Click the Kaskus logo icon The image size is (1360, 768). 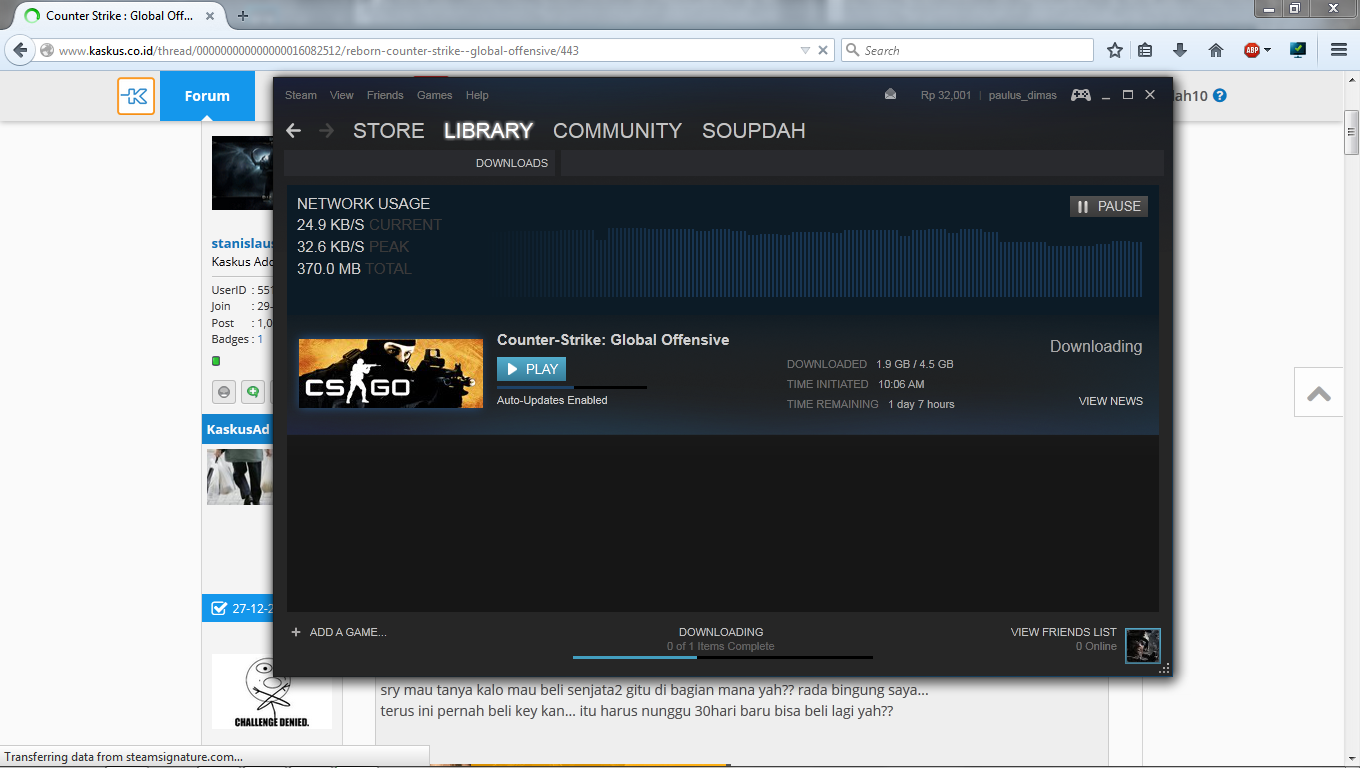pyautogui.click(x=136, y=96)
